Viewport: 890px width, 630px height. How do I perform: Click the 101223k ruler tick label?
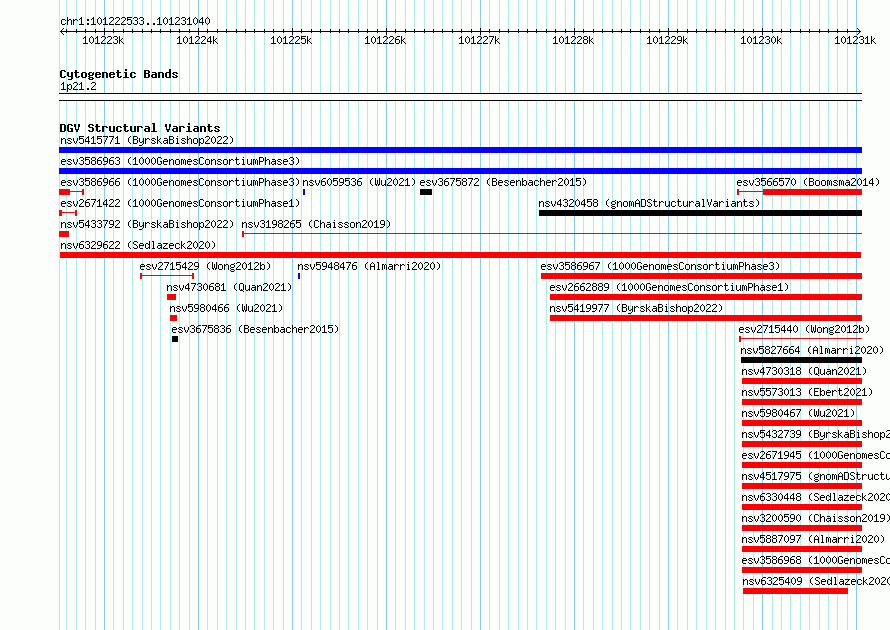[103, 40]
